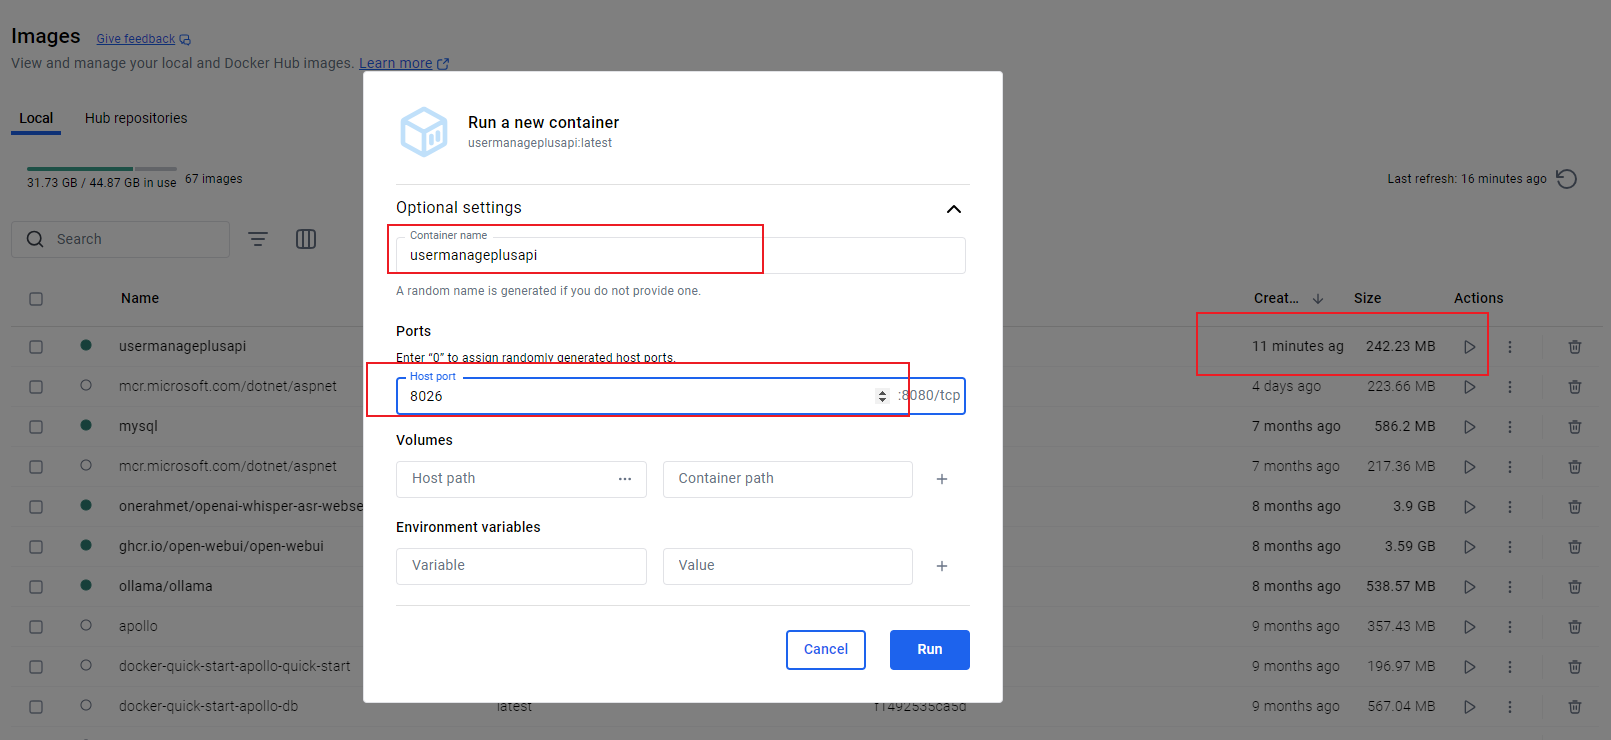This screenshot has width=1611, height=740.
Task: Click the Container name input field
Action: pos(680,255)
